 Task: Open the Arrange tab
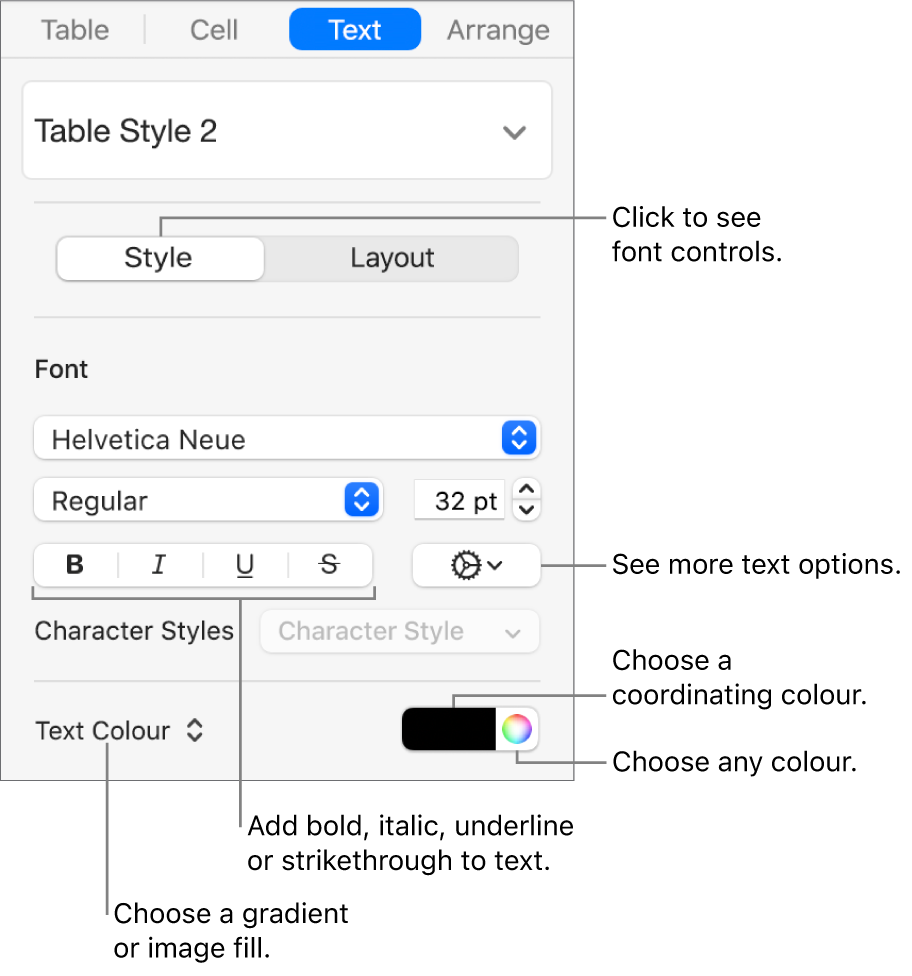click(498, 30)
